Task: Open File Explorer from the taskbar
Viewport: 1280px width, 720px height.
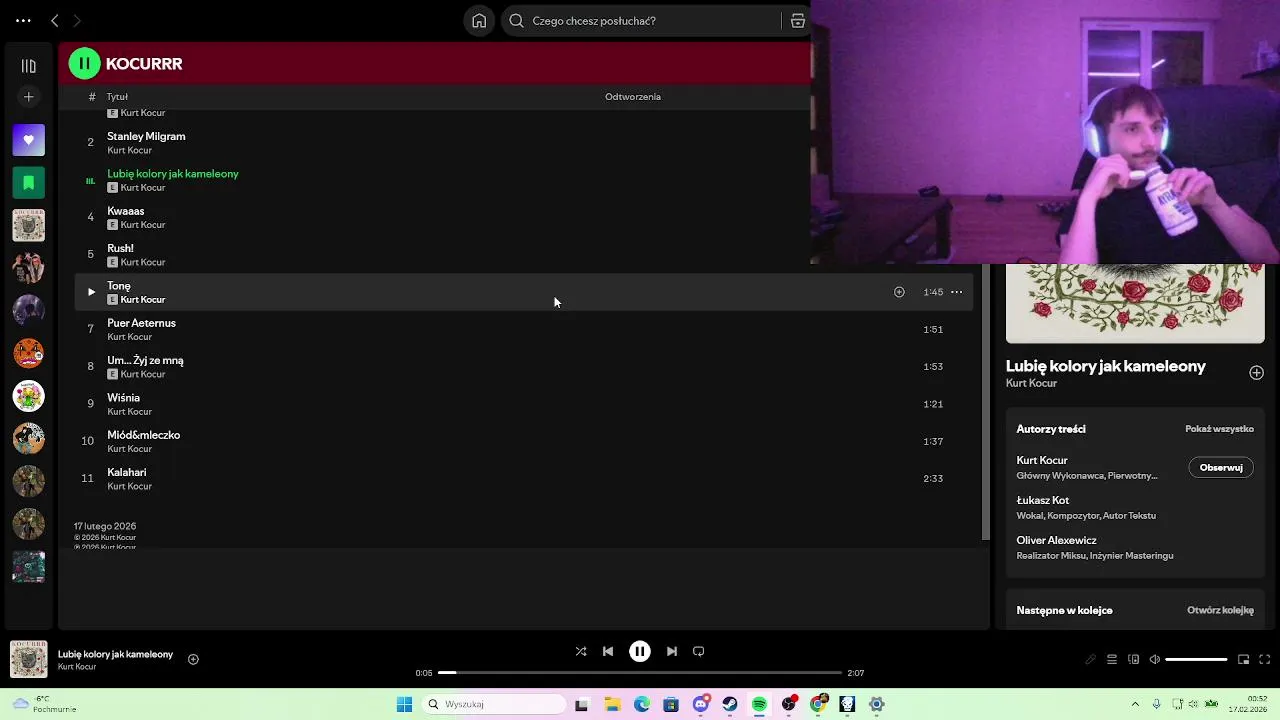Action: tap(612, 704)
